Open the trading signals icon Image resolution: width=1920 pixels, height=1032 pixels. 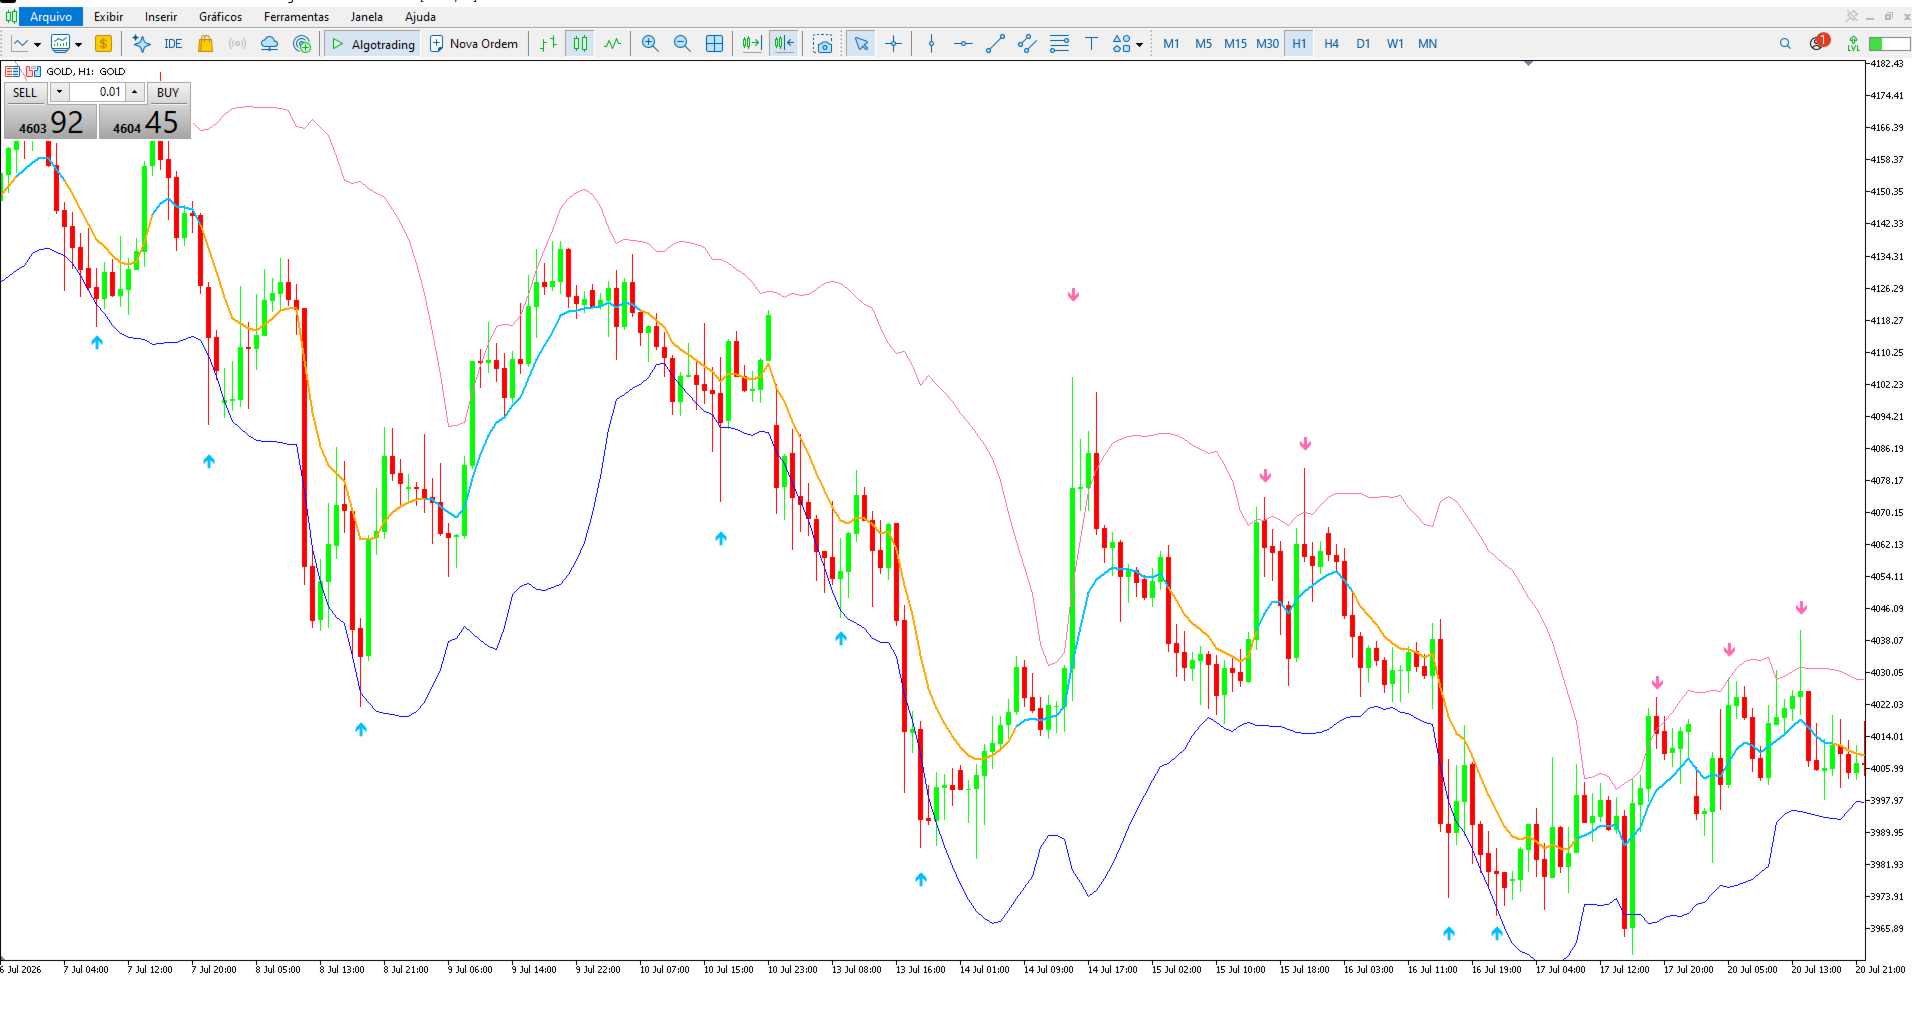(237, 44)
